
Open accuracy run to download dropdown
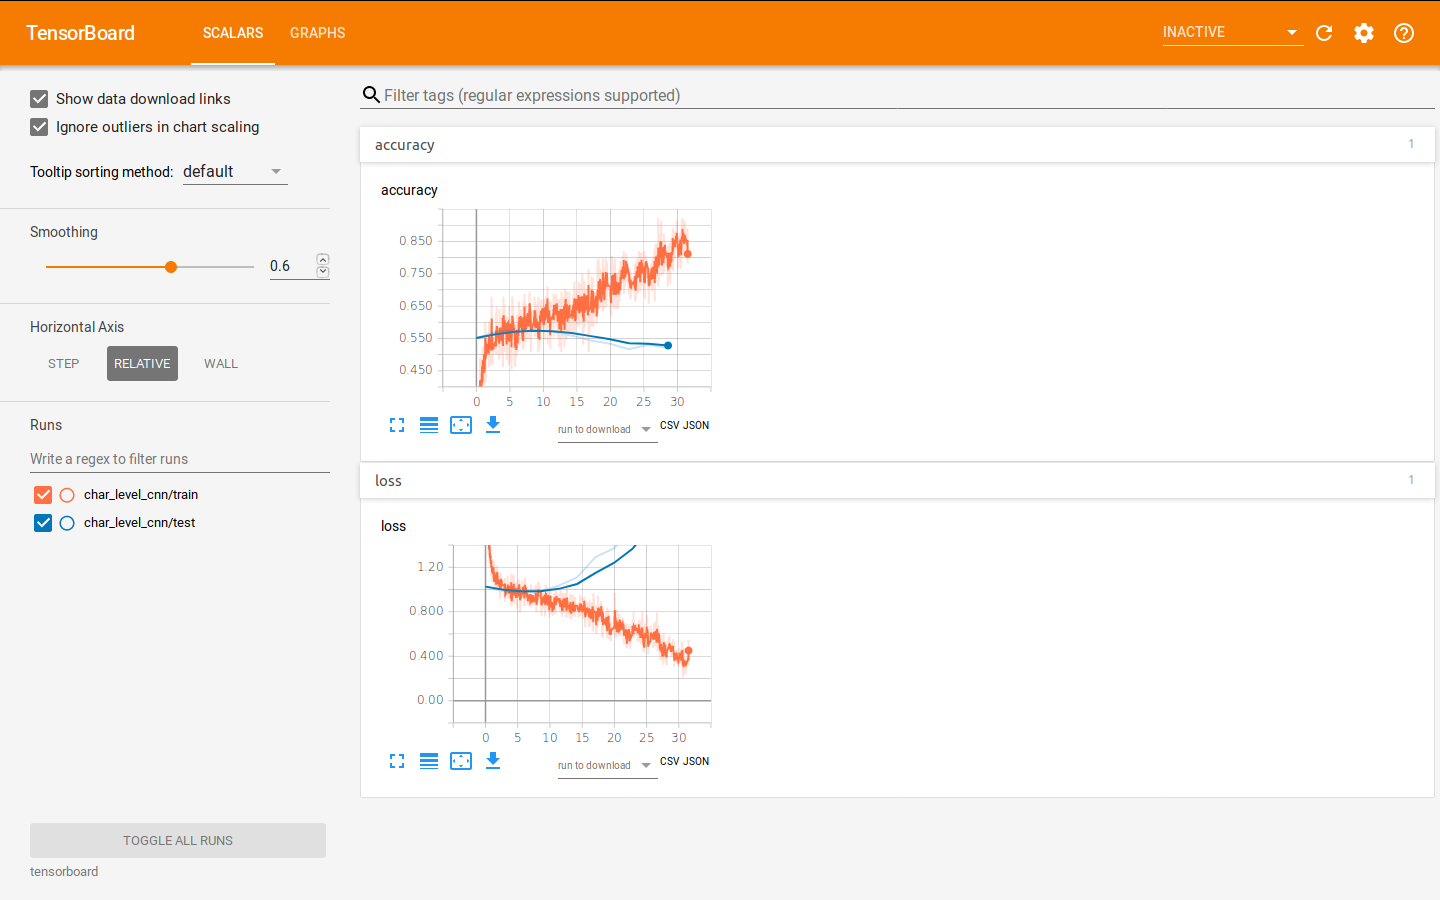click(607, 430)
